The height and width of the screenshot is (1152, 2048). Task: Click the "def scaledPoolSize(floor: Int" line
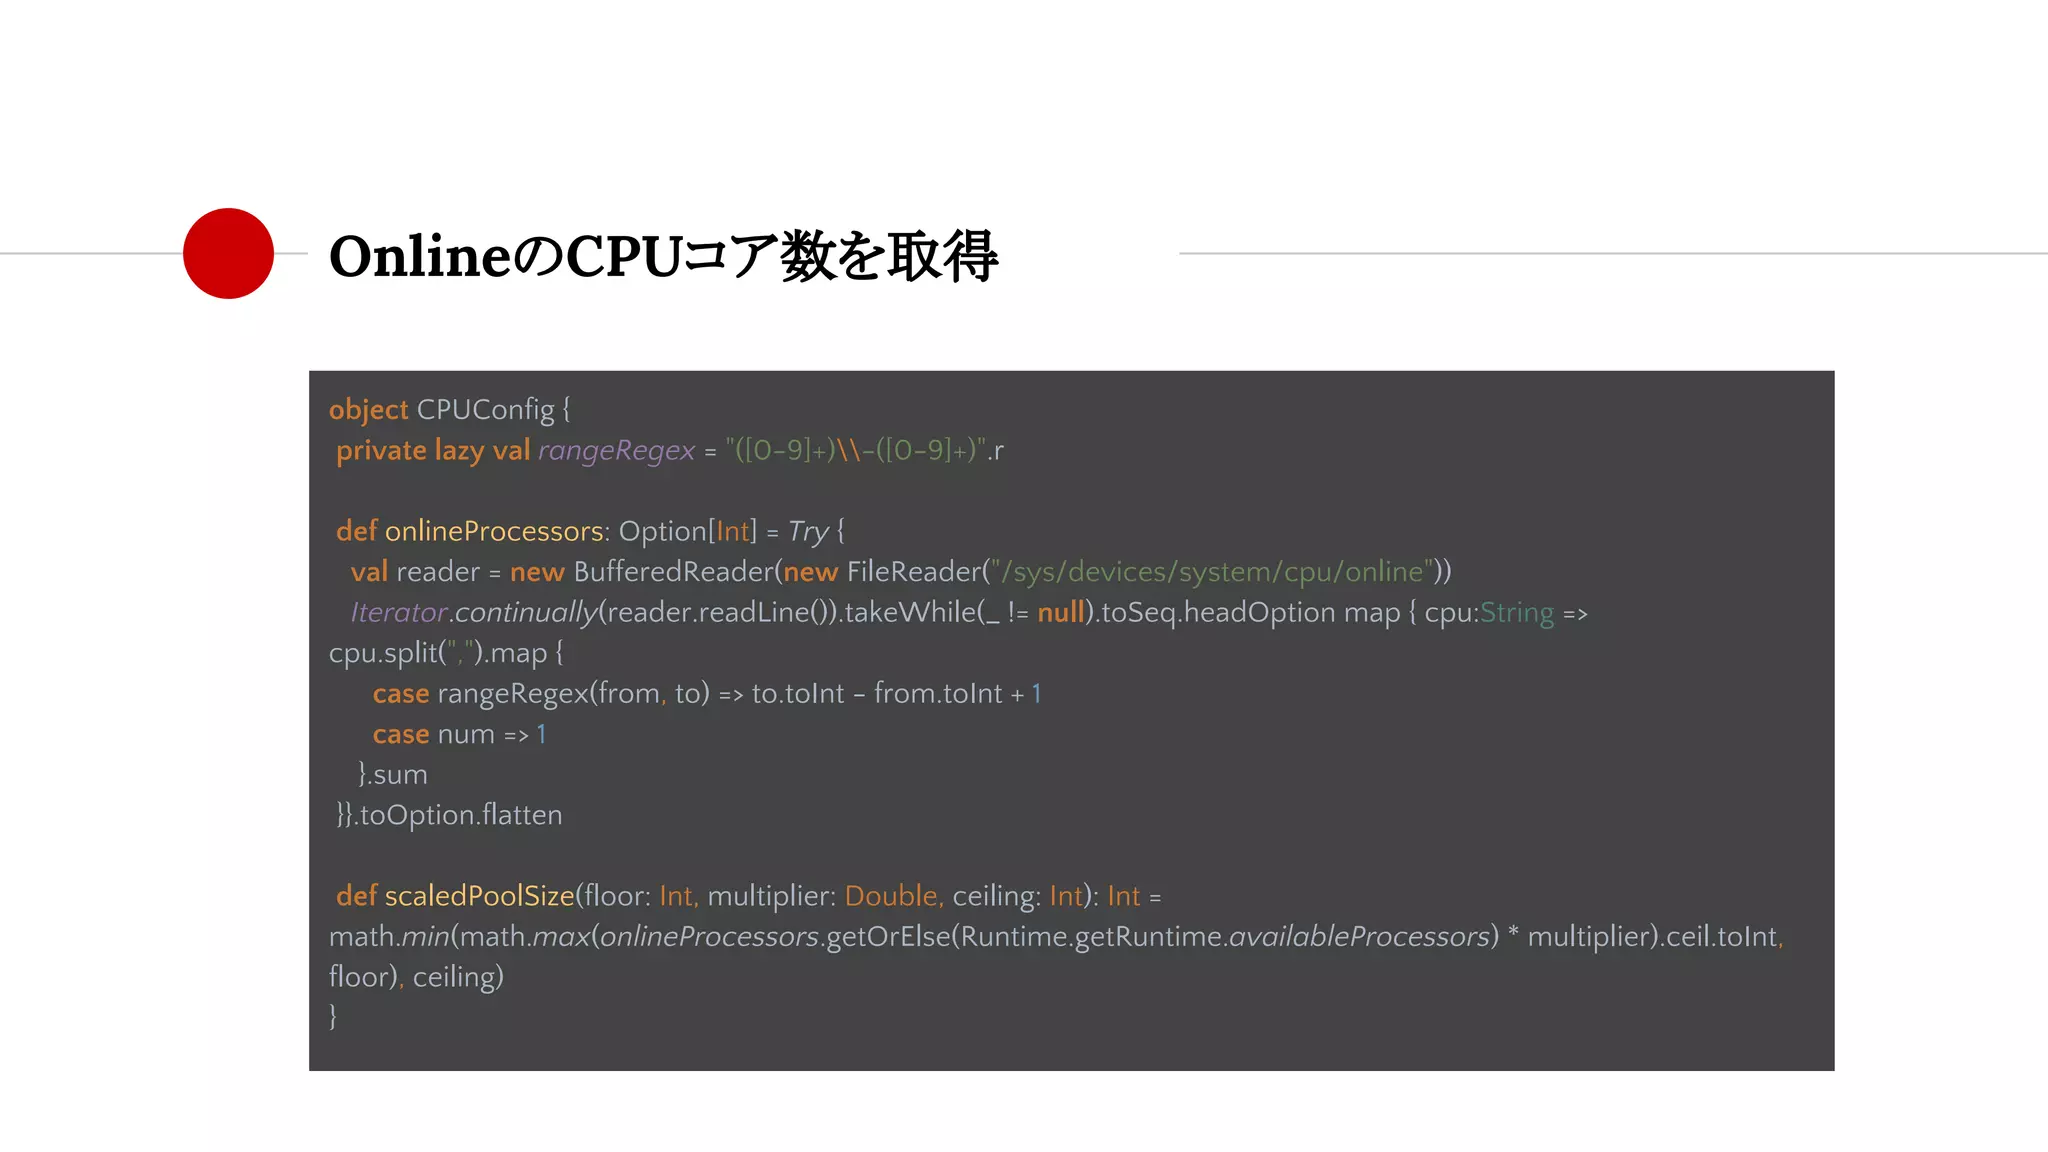749,896
